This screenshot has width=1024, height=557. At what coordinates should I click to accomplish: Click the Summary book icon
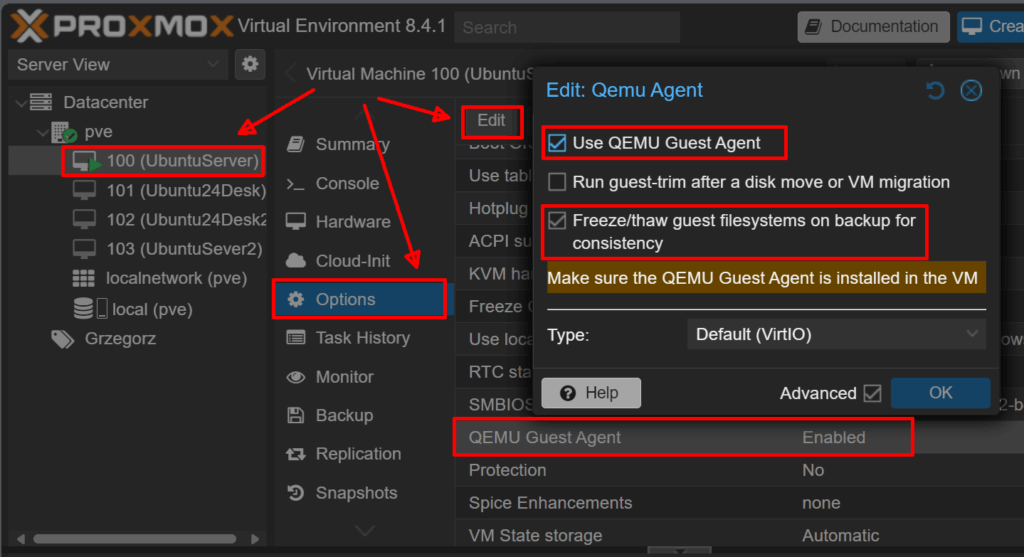coord(296,144)
